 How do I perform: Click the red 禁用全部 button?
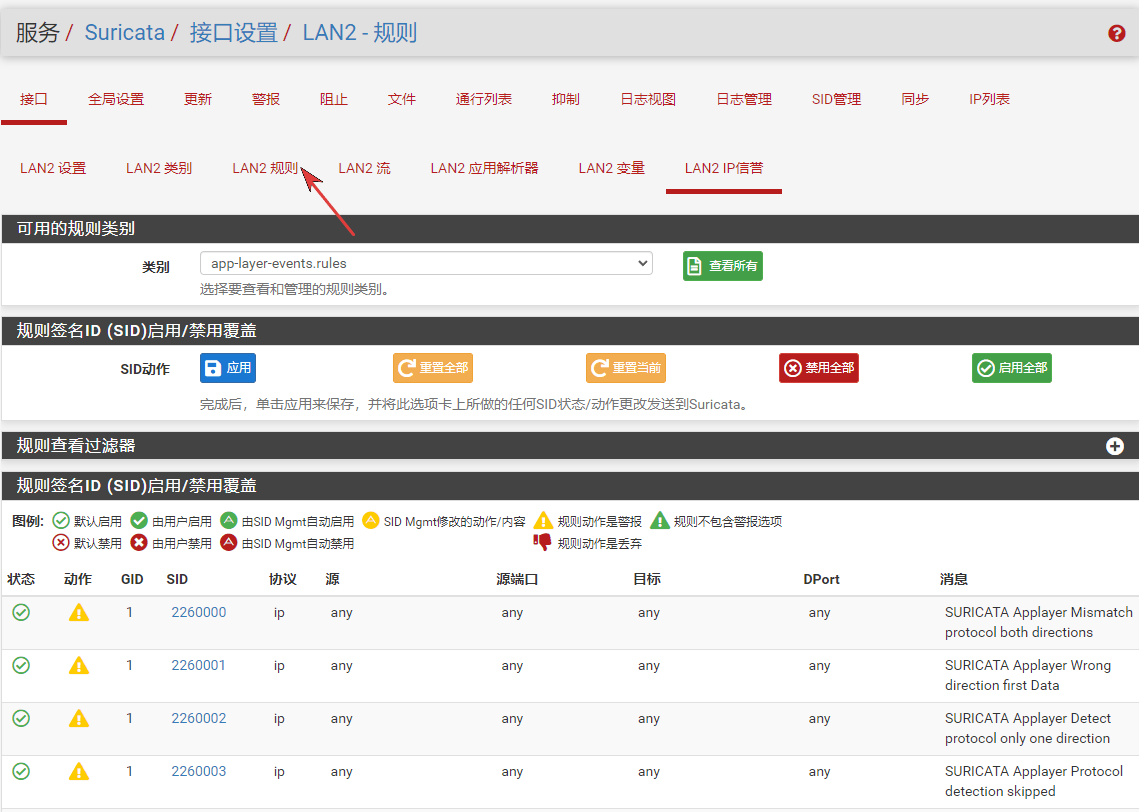point(818,368)
